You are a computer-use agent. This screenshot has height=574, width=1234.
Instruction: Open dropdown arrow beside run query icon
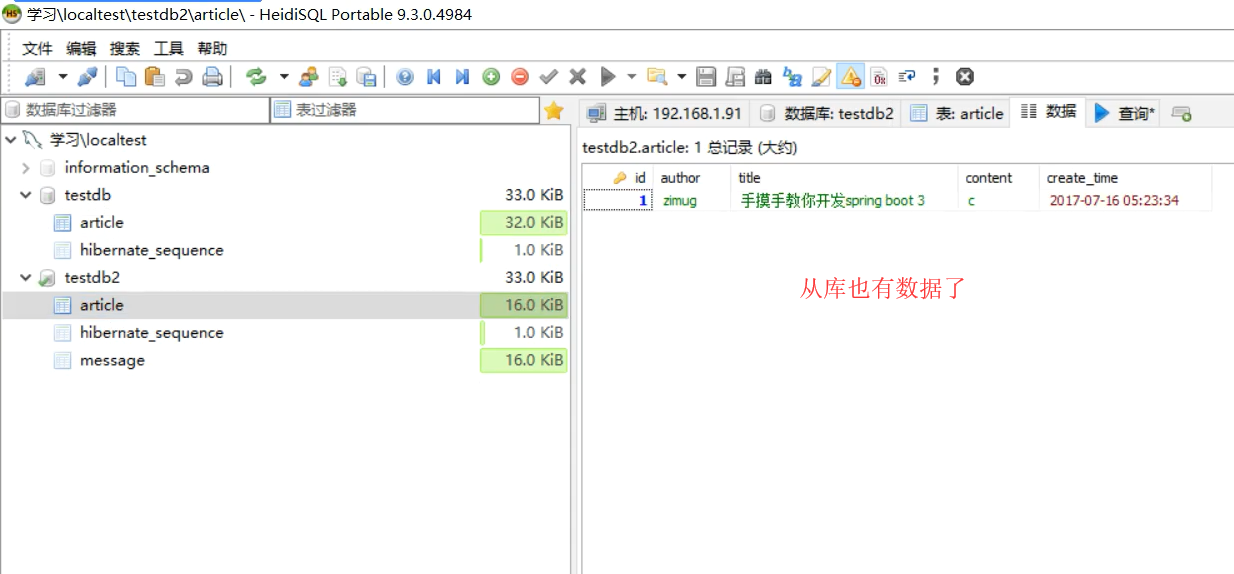632,77
